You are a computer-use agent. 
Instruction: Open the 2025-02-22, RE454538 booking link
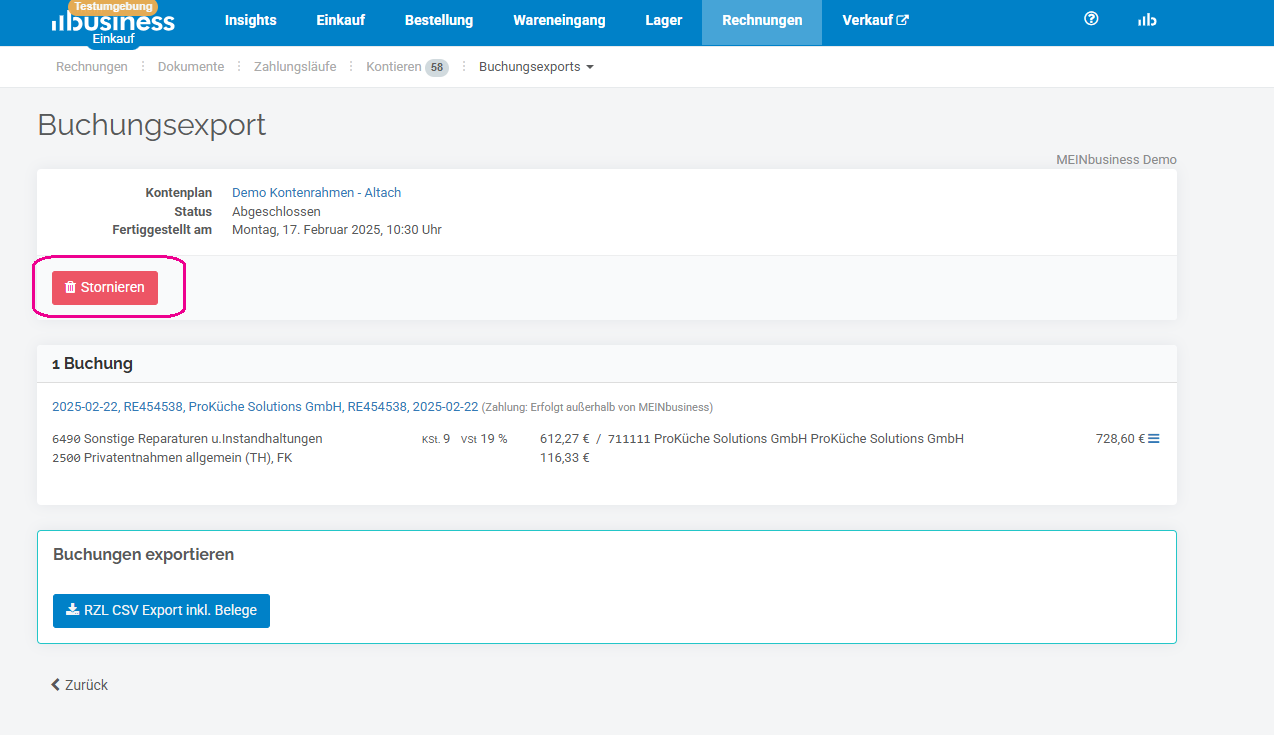(265, 407)
